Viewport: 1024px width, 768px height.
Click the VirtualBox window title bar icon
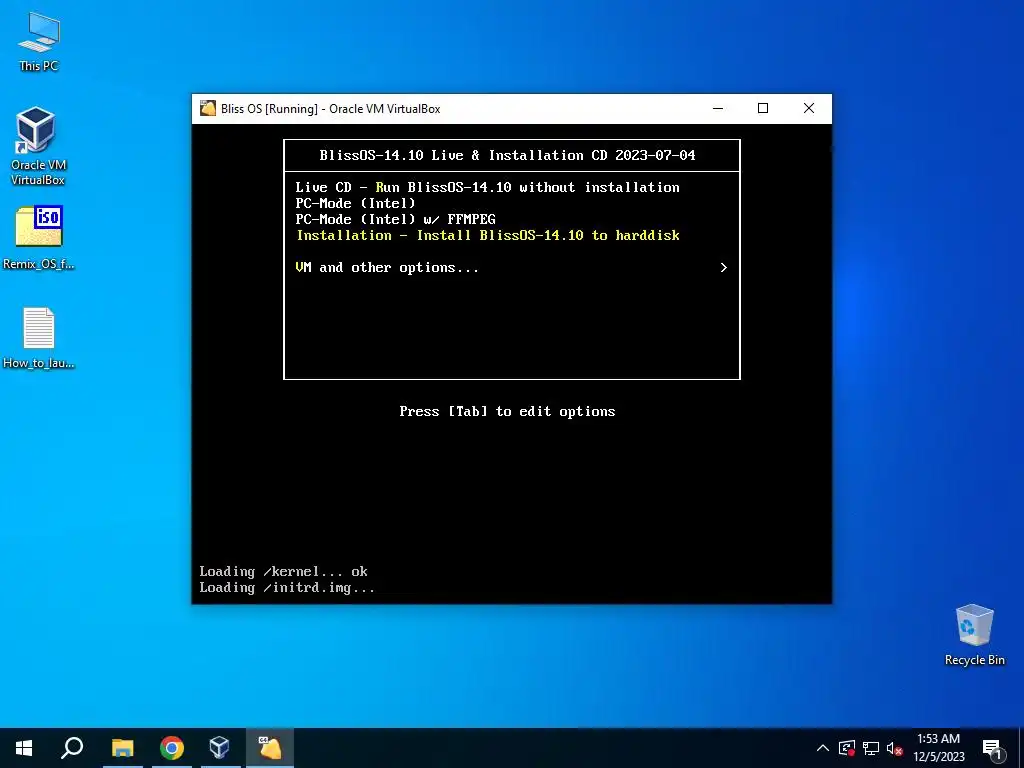point(208,108)
